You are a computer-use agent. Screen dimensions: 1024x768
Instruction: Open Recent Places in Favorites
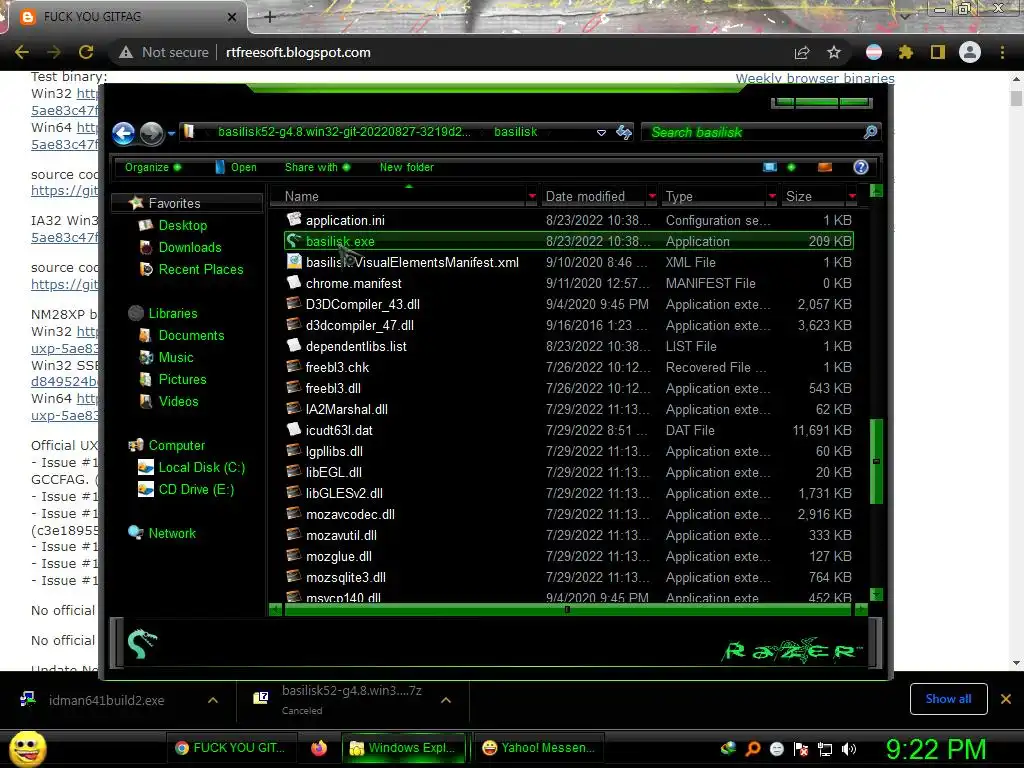tap(200, 269)
